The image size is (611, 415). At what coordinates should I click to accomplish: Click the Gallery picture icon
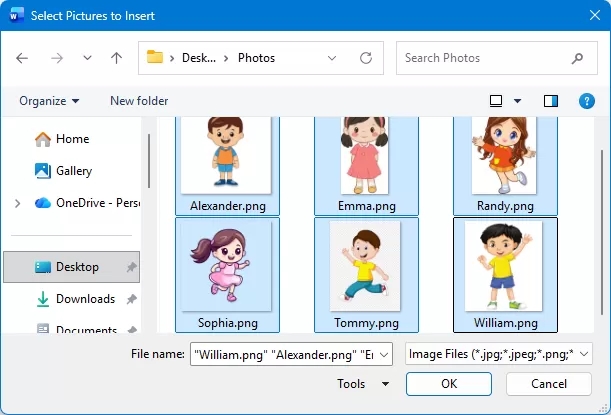(x=43, y=171)
